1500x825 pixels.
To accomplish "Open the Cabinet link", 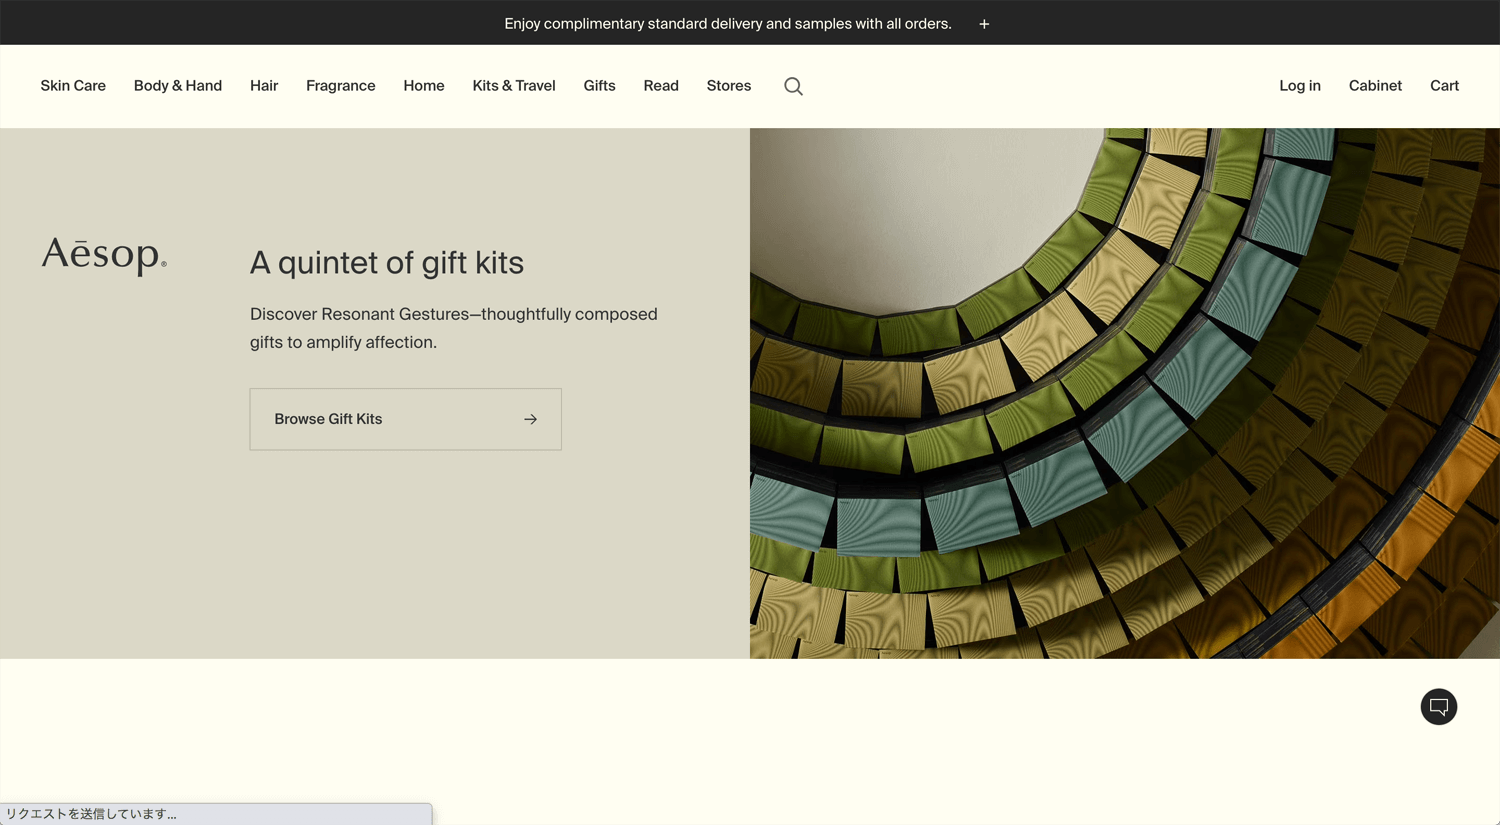I will pyautogui.click(x=1375, y=86).
